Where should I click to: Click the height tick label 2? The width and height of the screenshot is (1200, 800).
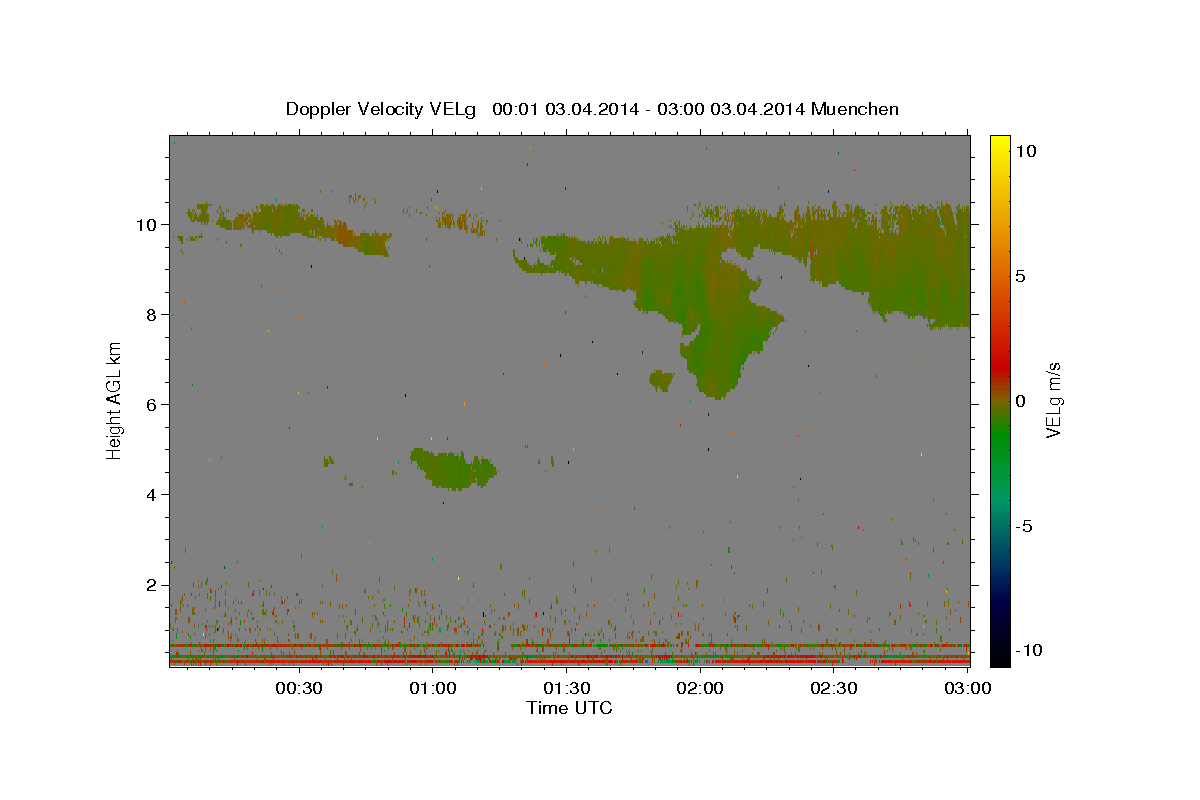pyautogui.click(x=153, y=584)
